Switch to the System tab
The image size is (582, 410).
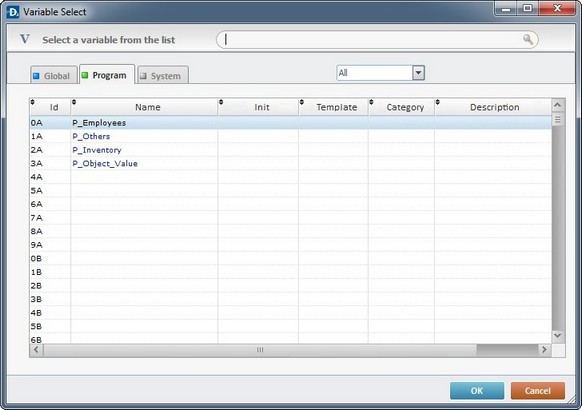(x=163, y=75)
